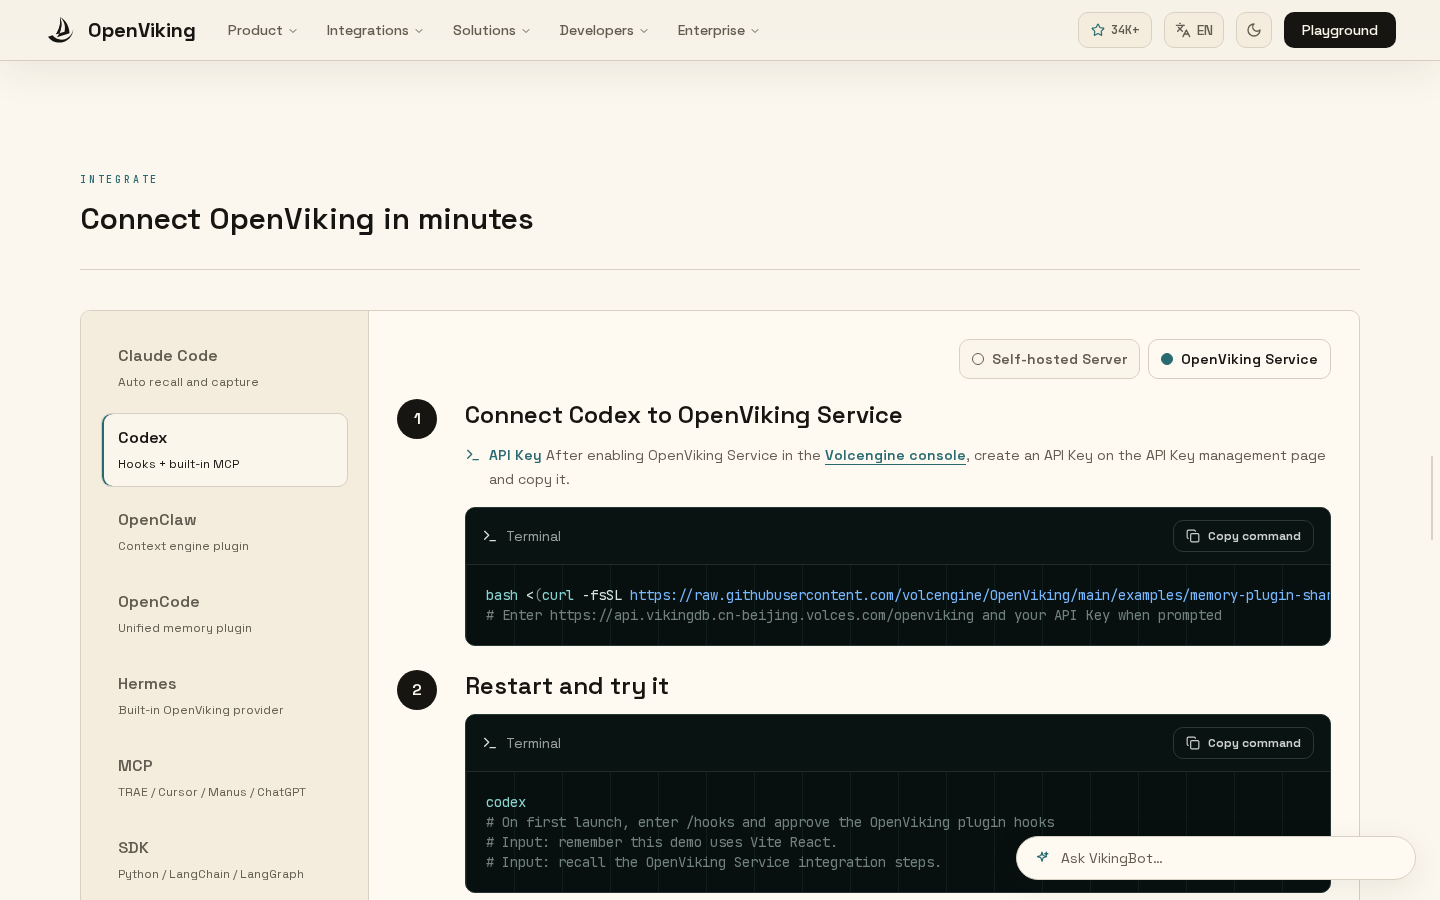Screen dimensions: 1440x900
Task: Expand the Integrations menu
Action: (x=375, y=30)
